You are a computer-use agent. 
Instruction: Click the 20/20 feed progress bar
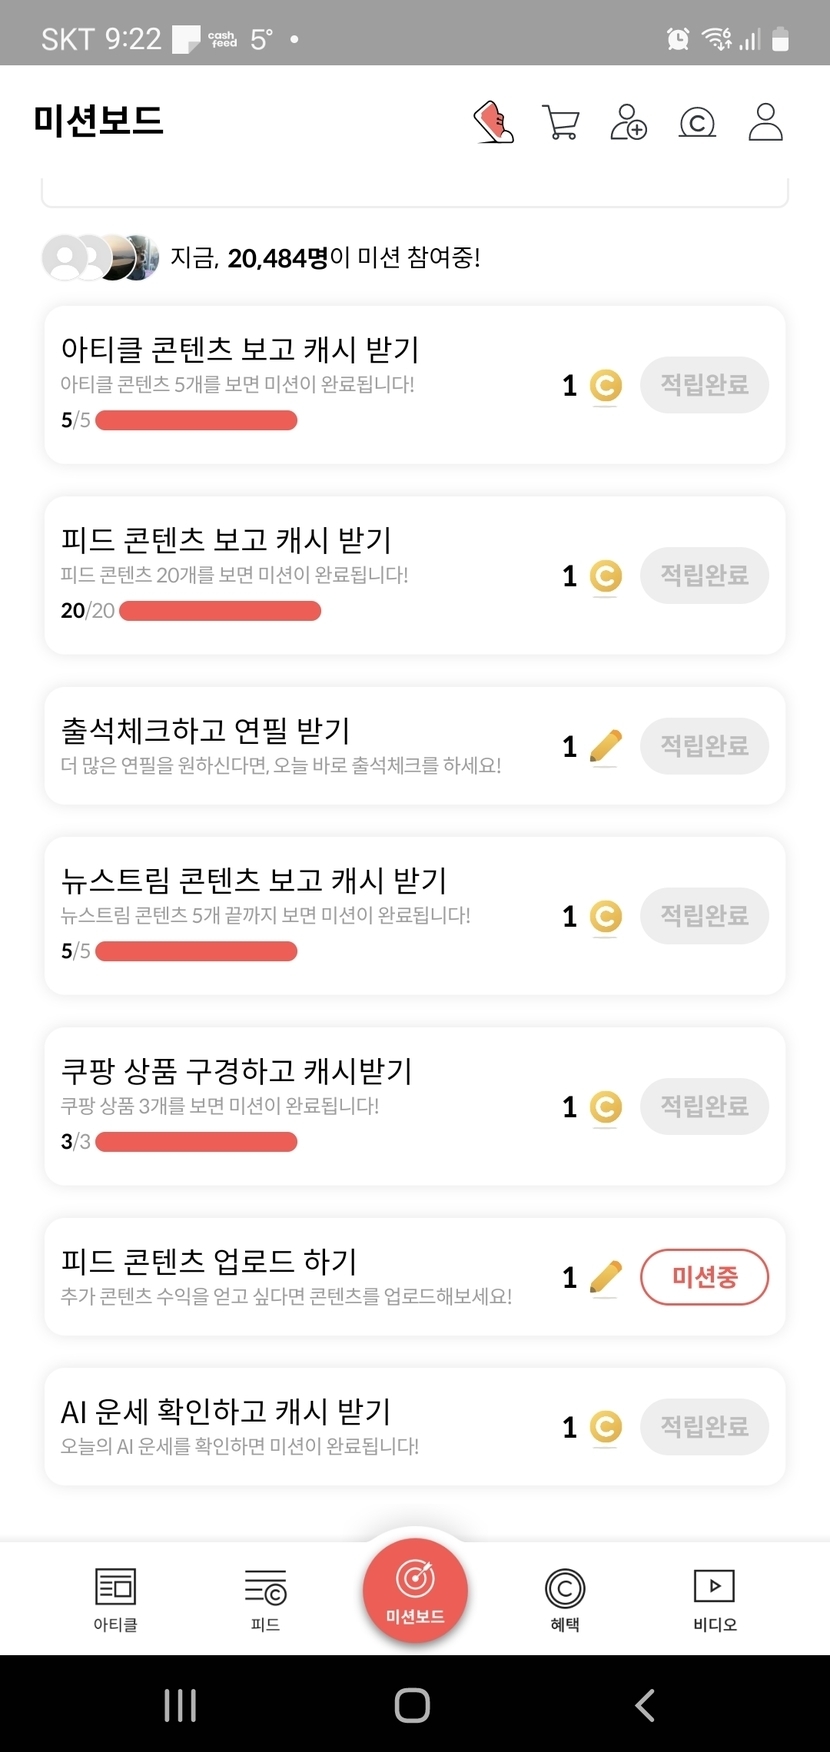coord(220,611)
